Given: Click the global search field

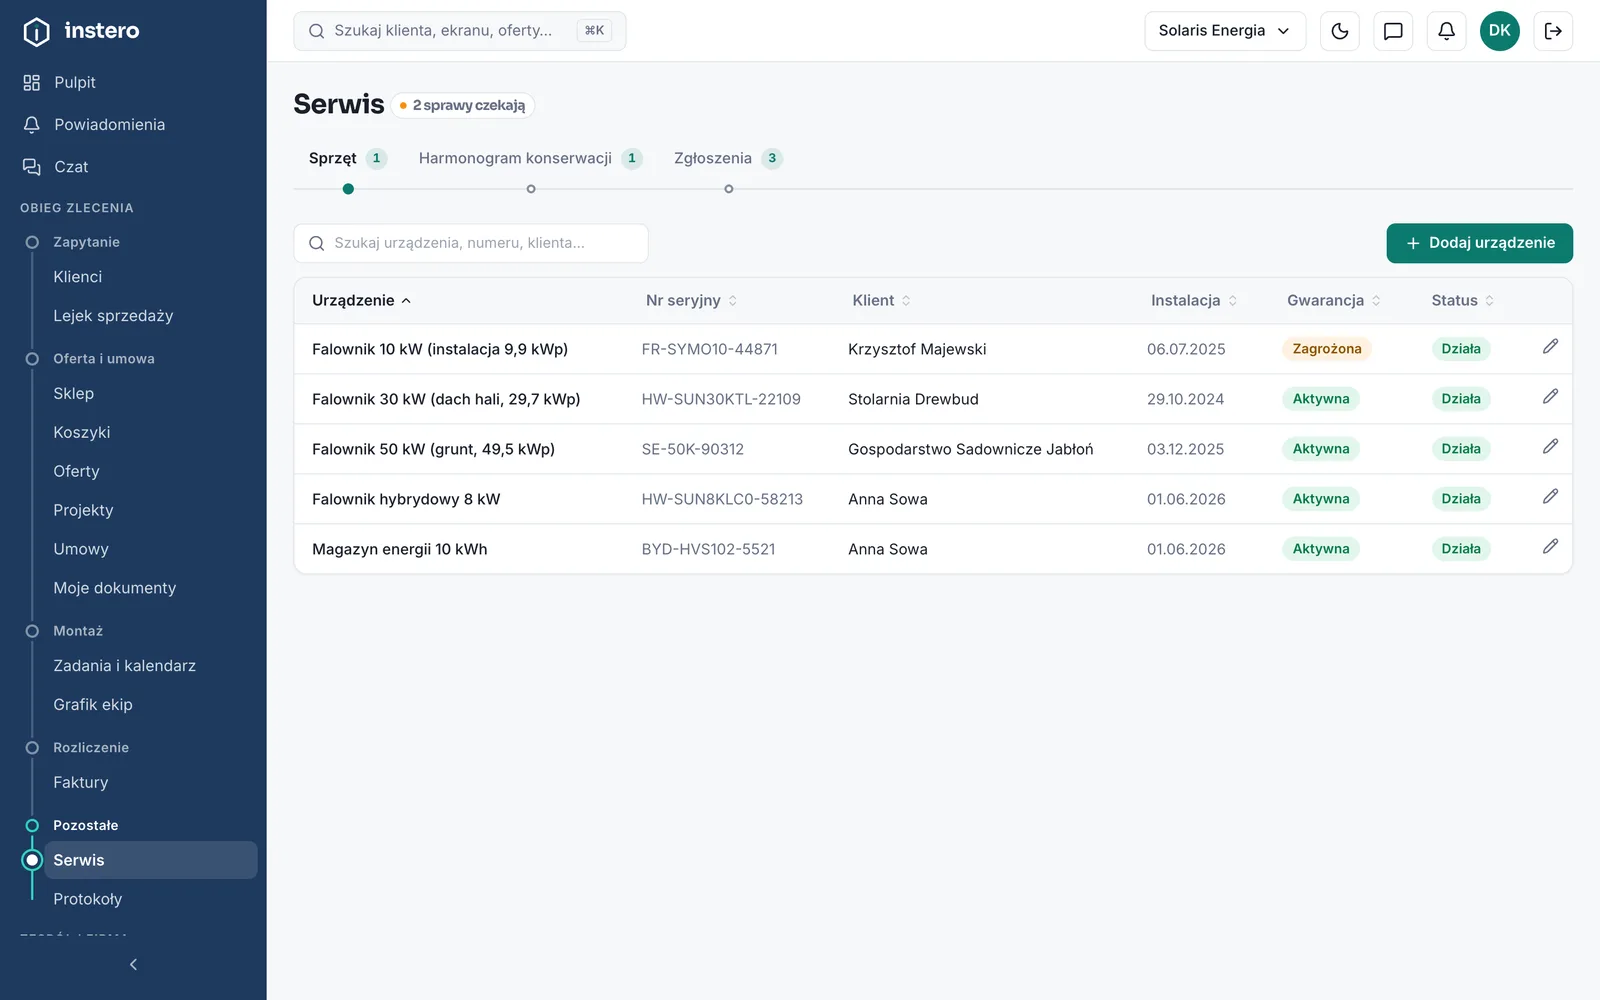Looking at the screenshot, I should pyautogui.click(x=460, y=31).
